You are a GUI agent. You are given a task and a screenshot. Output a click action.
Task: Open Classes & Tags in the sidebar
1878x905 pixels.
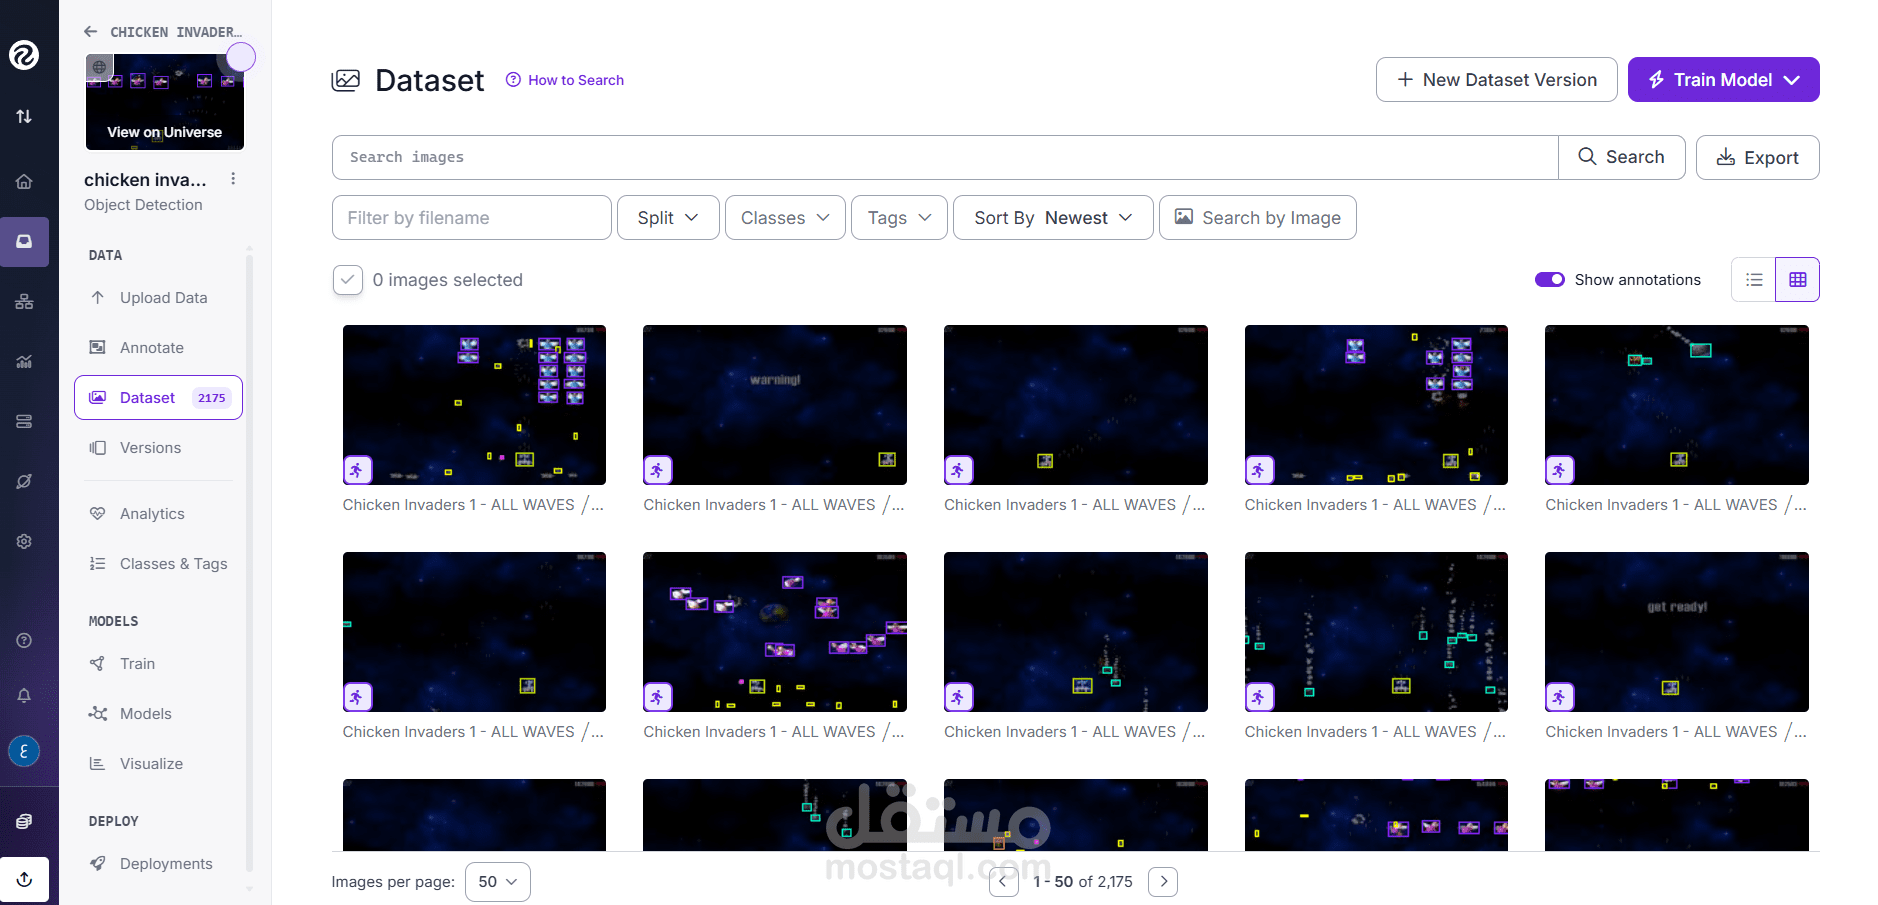click(x=158, y=564)
